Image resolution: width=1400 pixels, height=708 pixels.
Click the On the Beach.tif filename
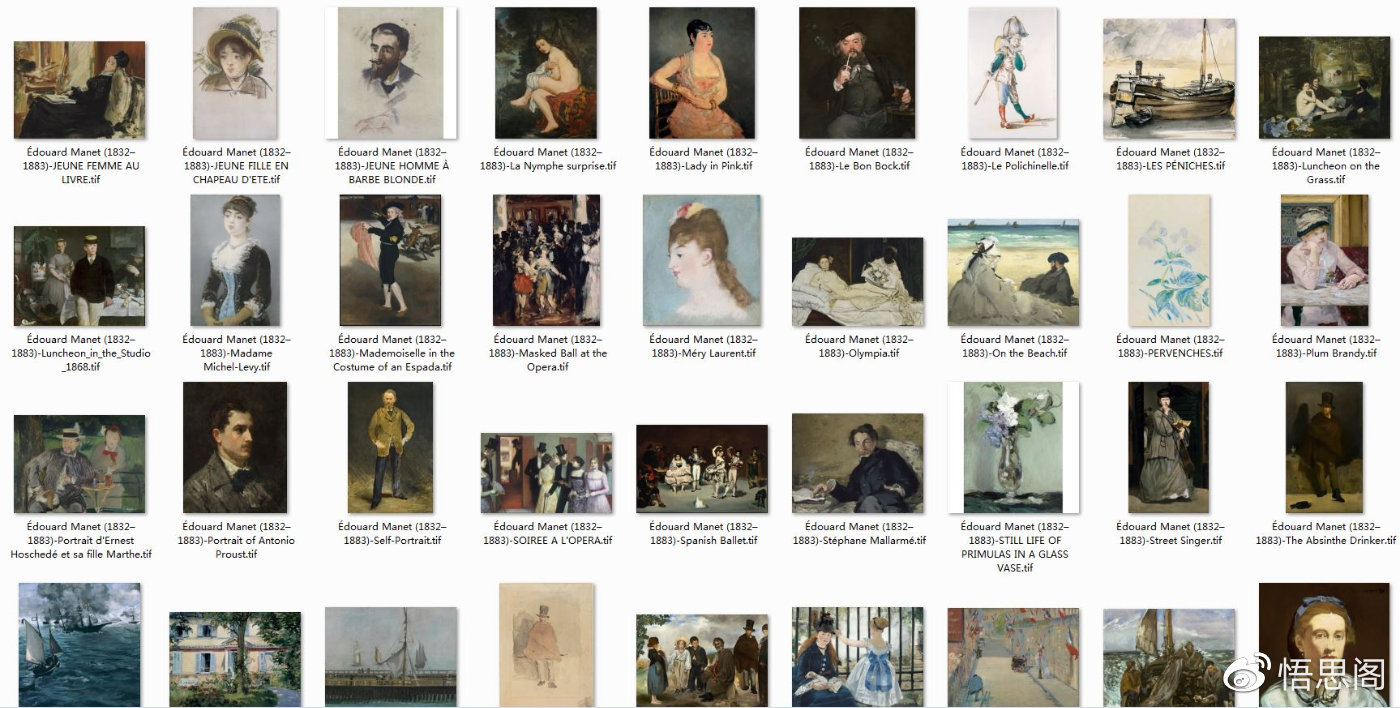click(x=1015, y=346)
